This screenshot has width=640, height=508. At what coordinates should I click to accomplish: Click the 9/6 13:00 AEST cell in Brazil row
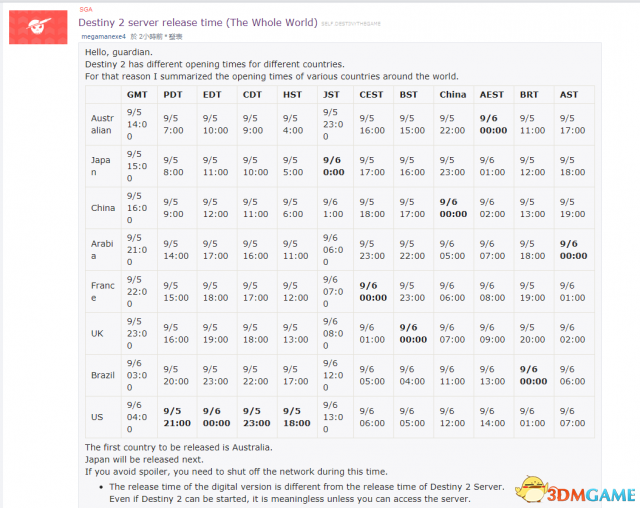pyautogui.click(x=492, y=375)
